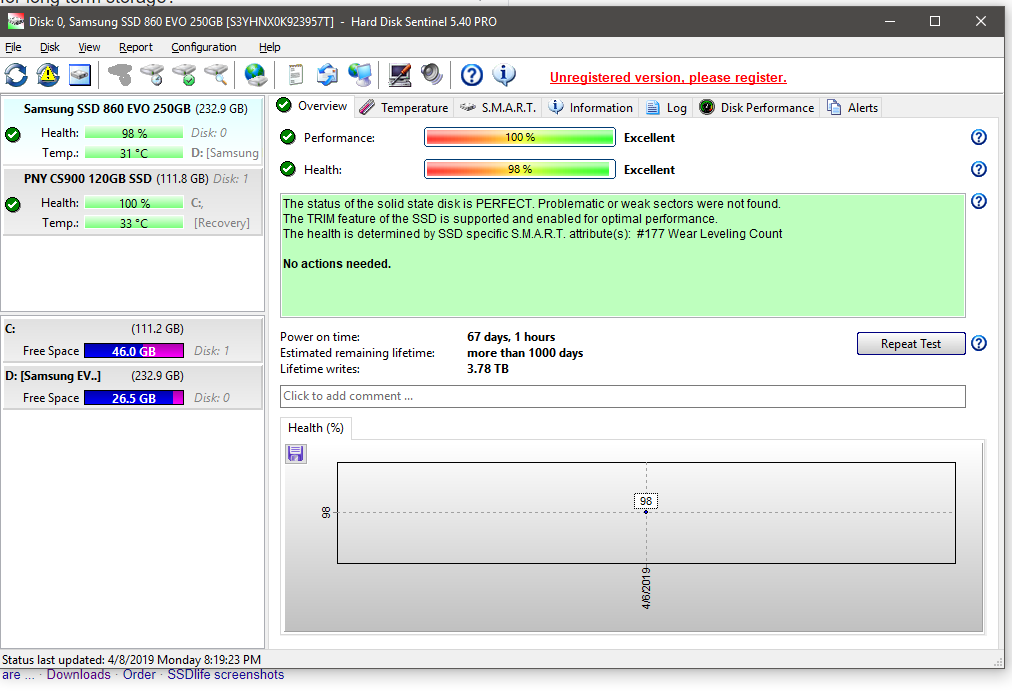
Task: Click the Power on time 67 days value
Action: click(x=511, y=337)
